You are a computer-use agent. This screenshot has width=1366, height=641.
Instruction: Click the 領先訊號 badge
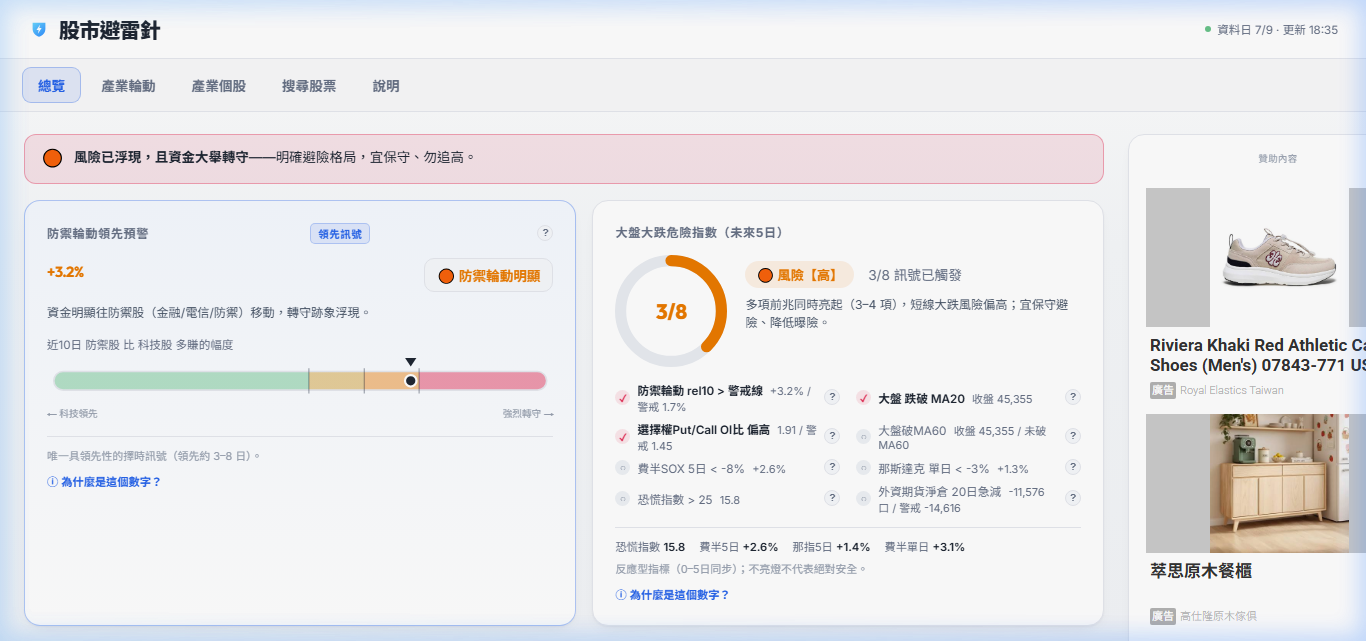[340, 234]
